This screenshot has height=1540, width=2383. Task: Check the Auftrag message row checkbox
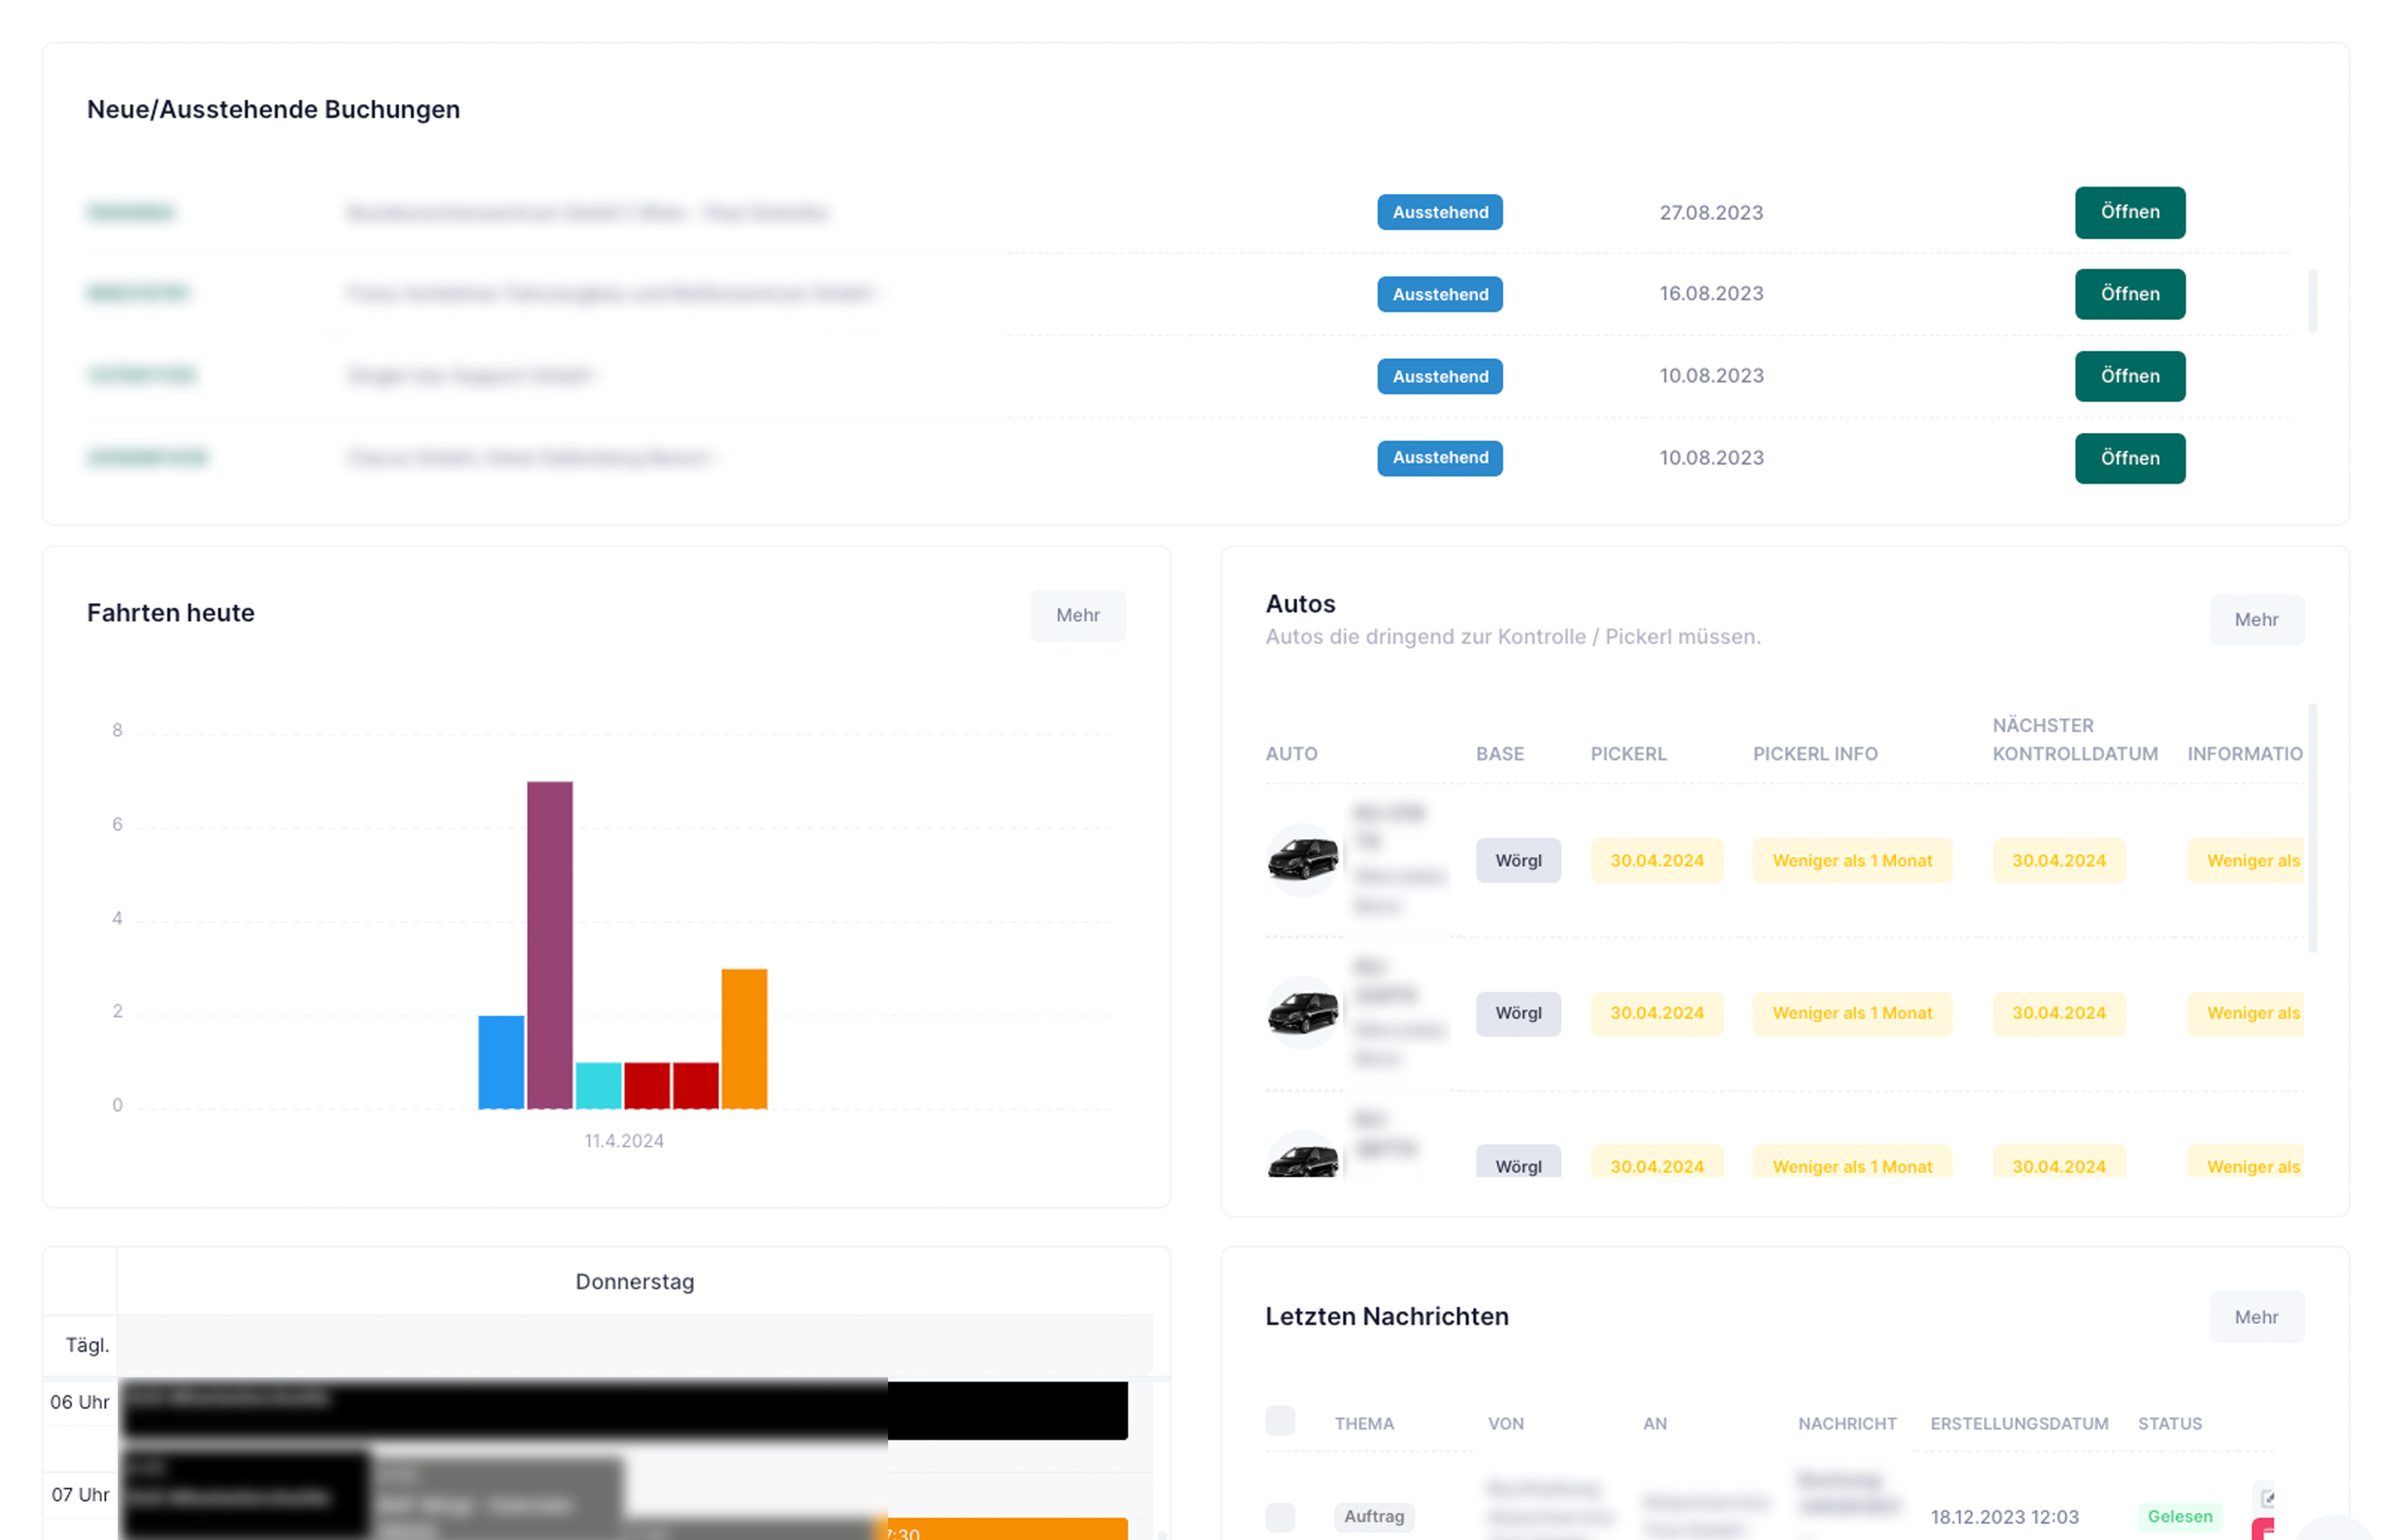coord(1280,1516)
